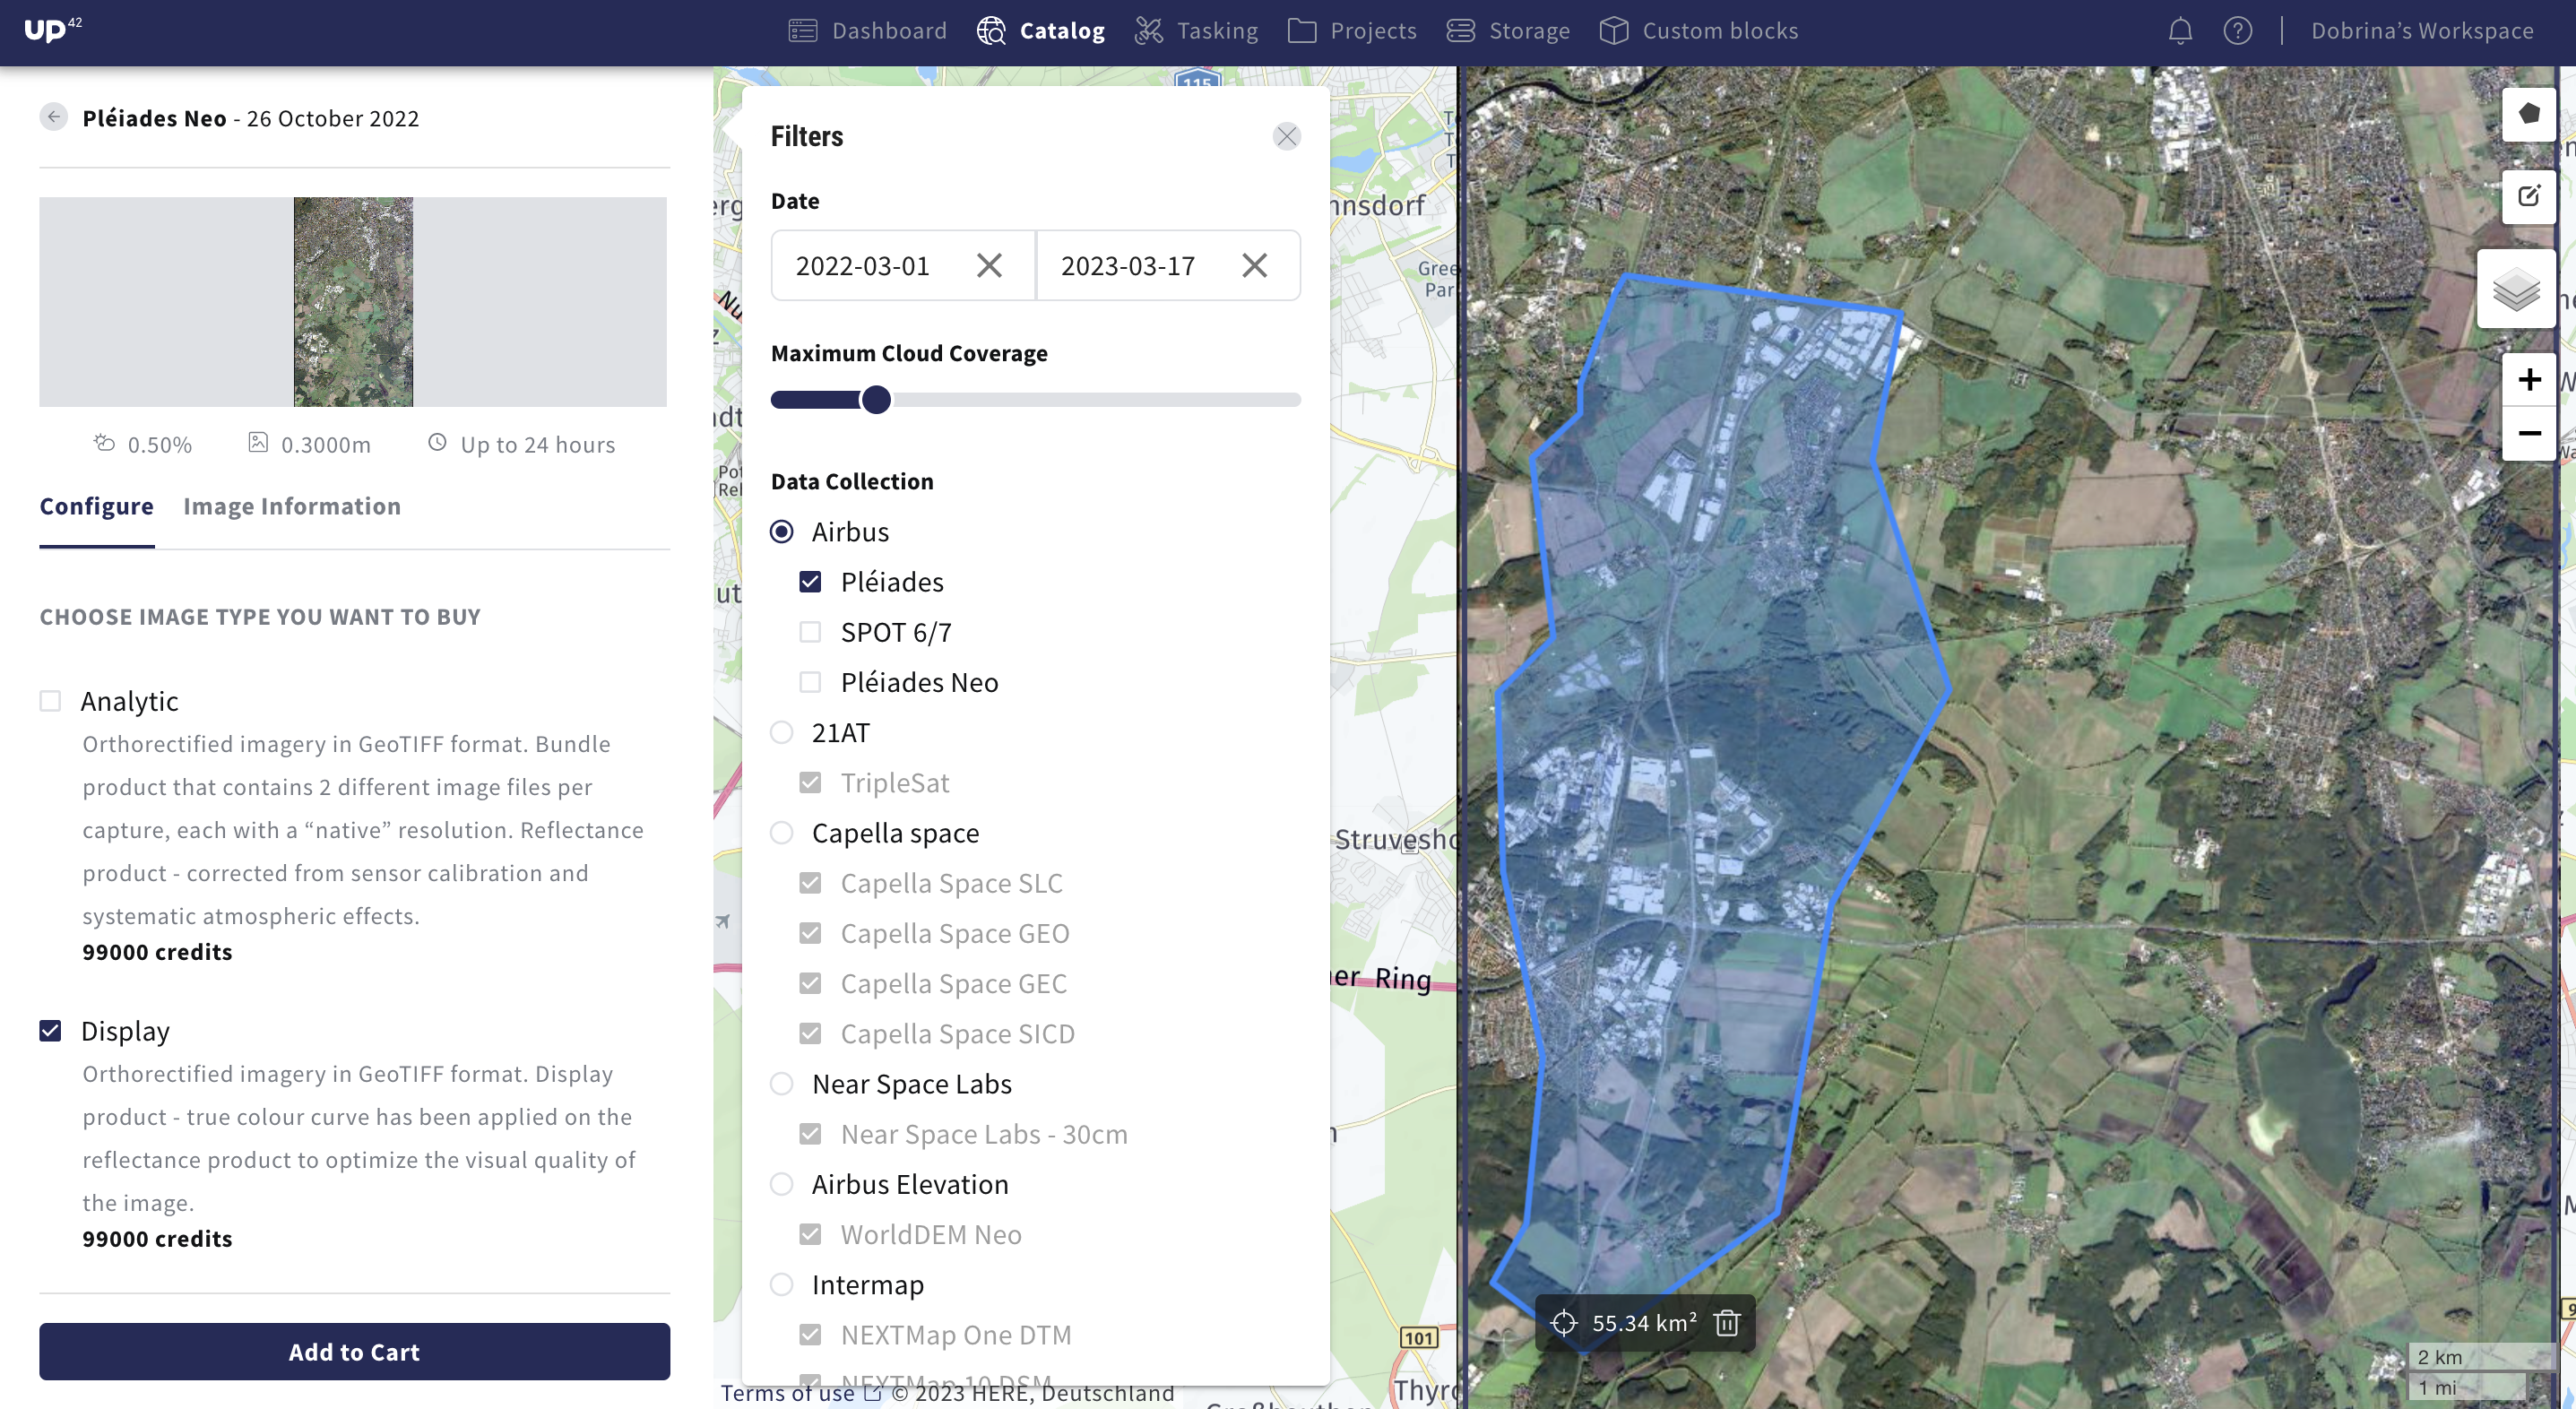Click the Tasking satellite icon

coord(1149,31)
